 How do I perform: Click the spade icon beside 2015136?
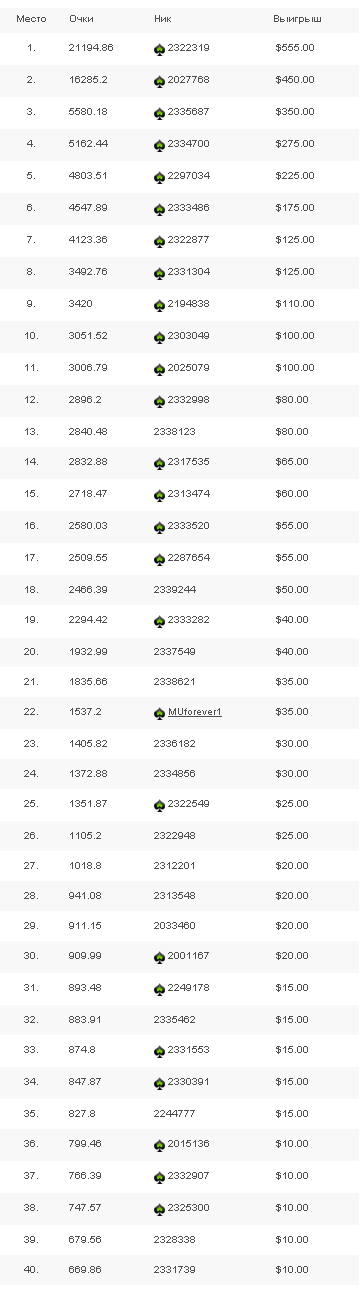(160, 1144)
